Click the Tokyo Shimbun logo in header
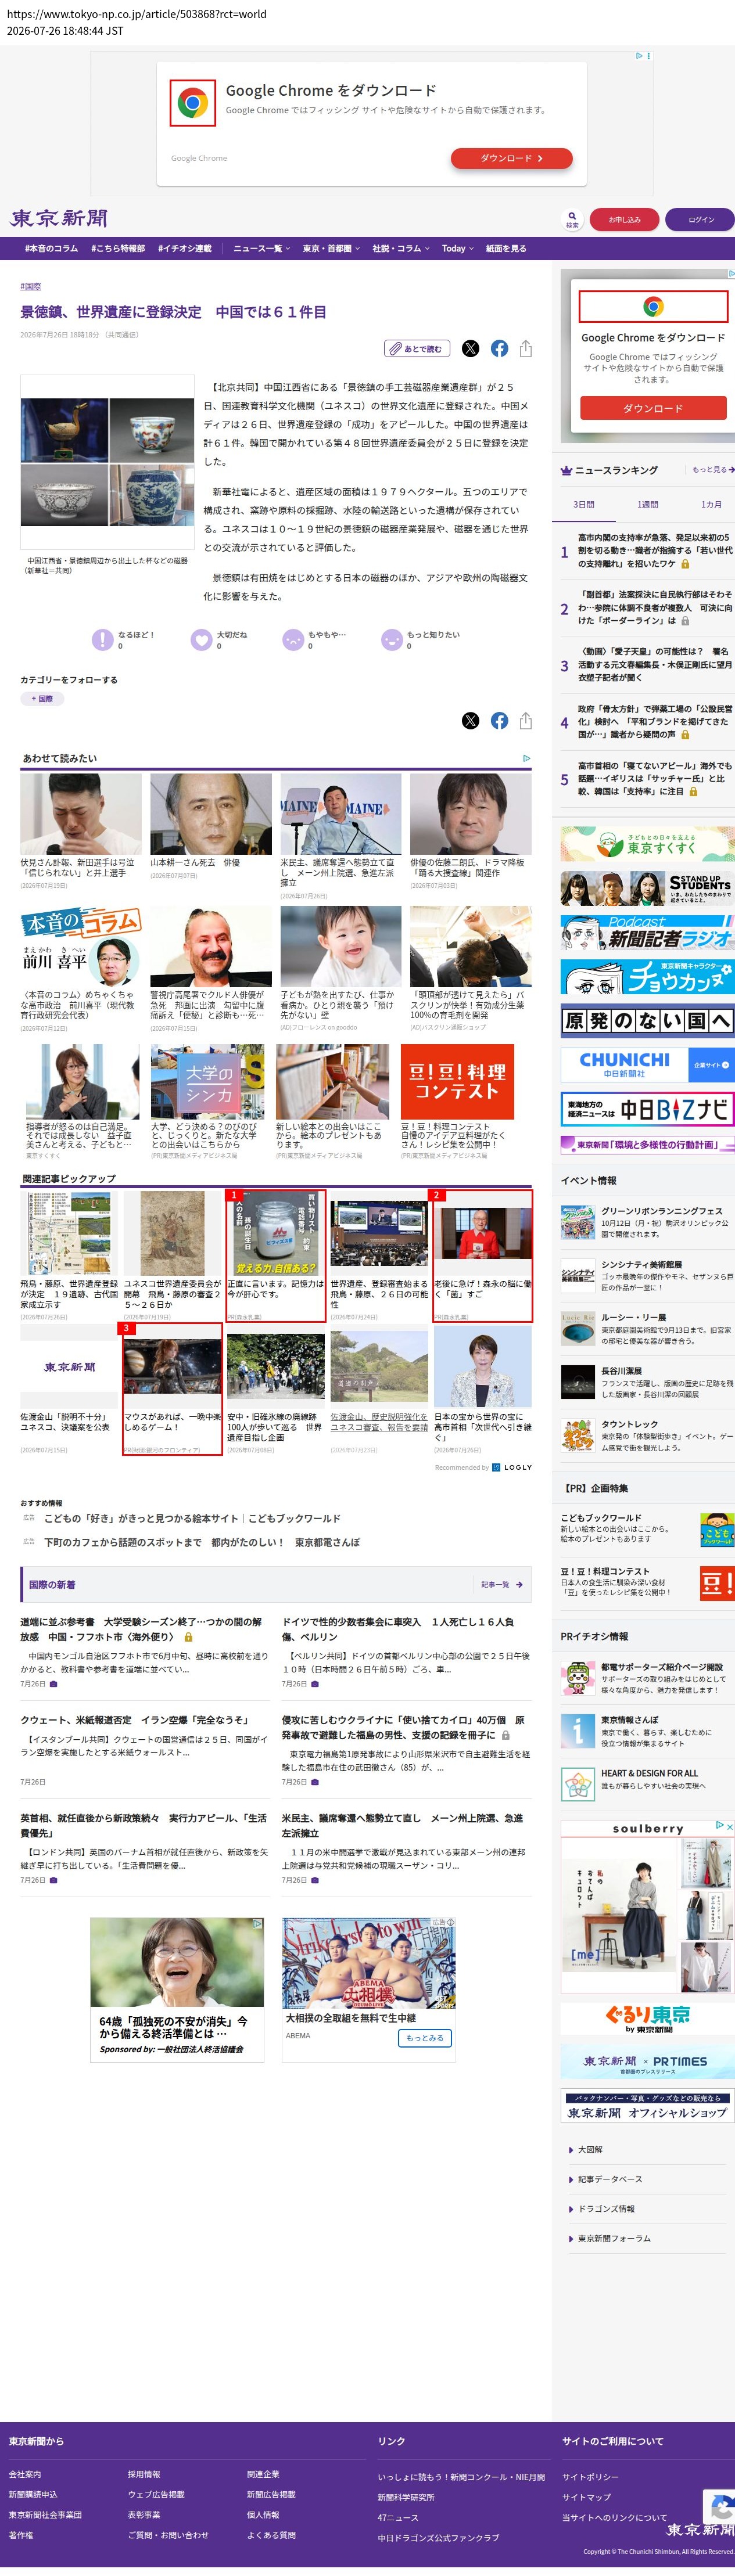 coord(59,218)
